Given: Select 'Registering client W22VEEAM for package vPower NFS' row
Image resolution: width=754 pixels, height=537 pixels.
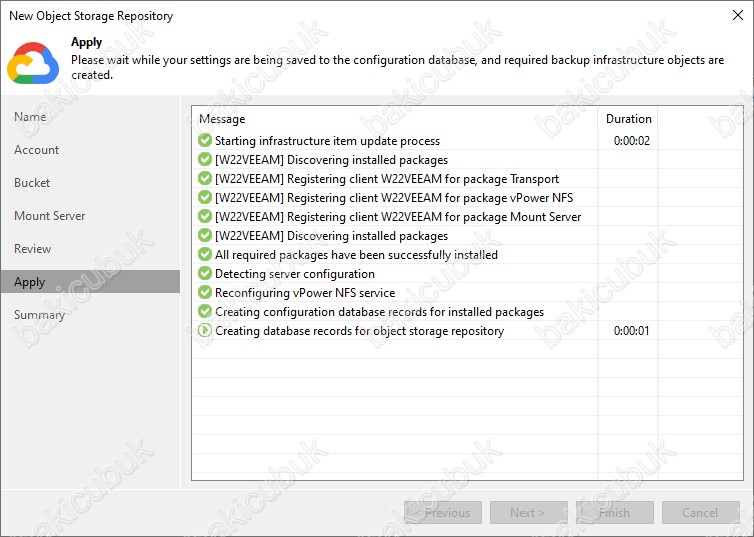Looking at the screenshot, I should point(467,198).
